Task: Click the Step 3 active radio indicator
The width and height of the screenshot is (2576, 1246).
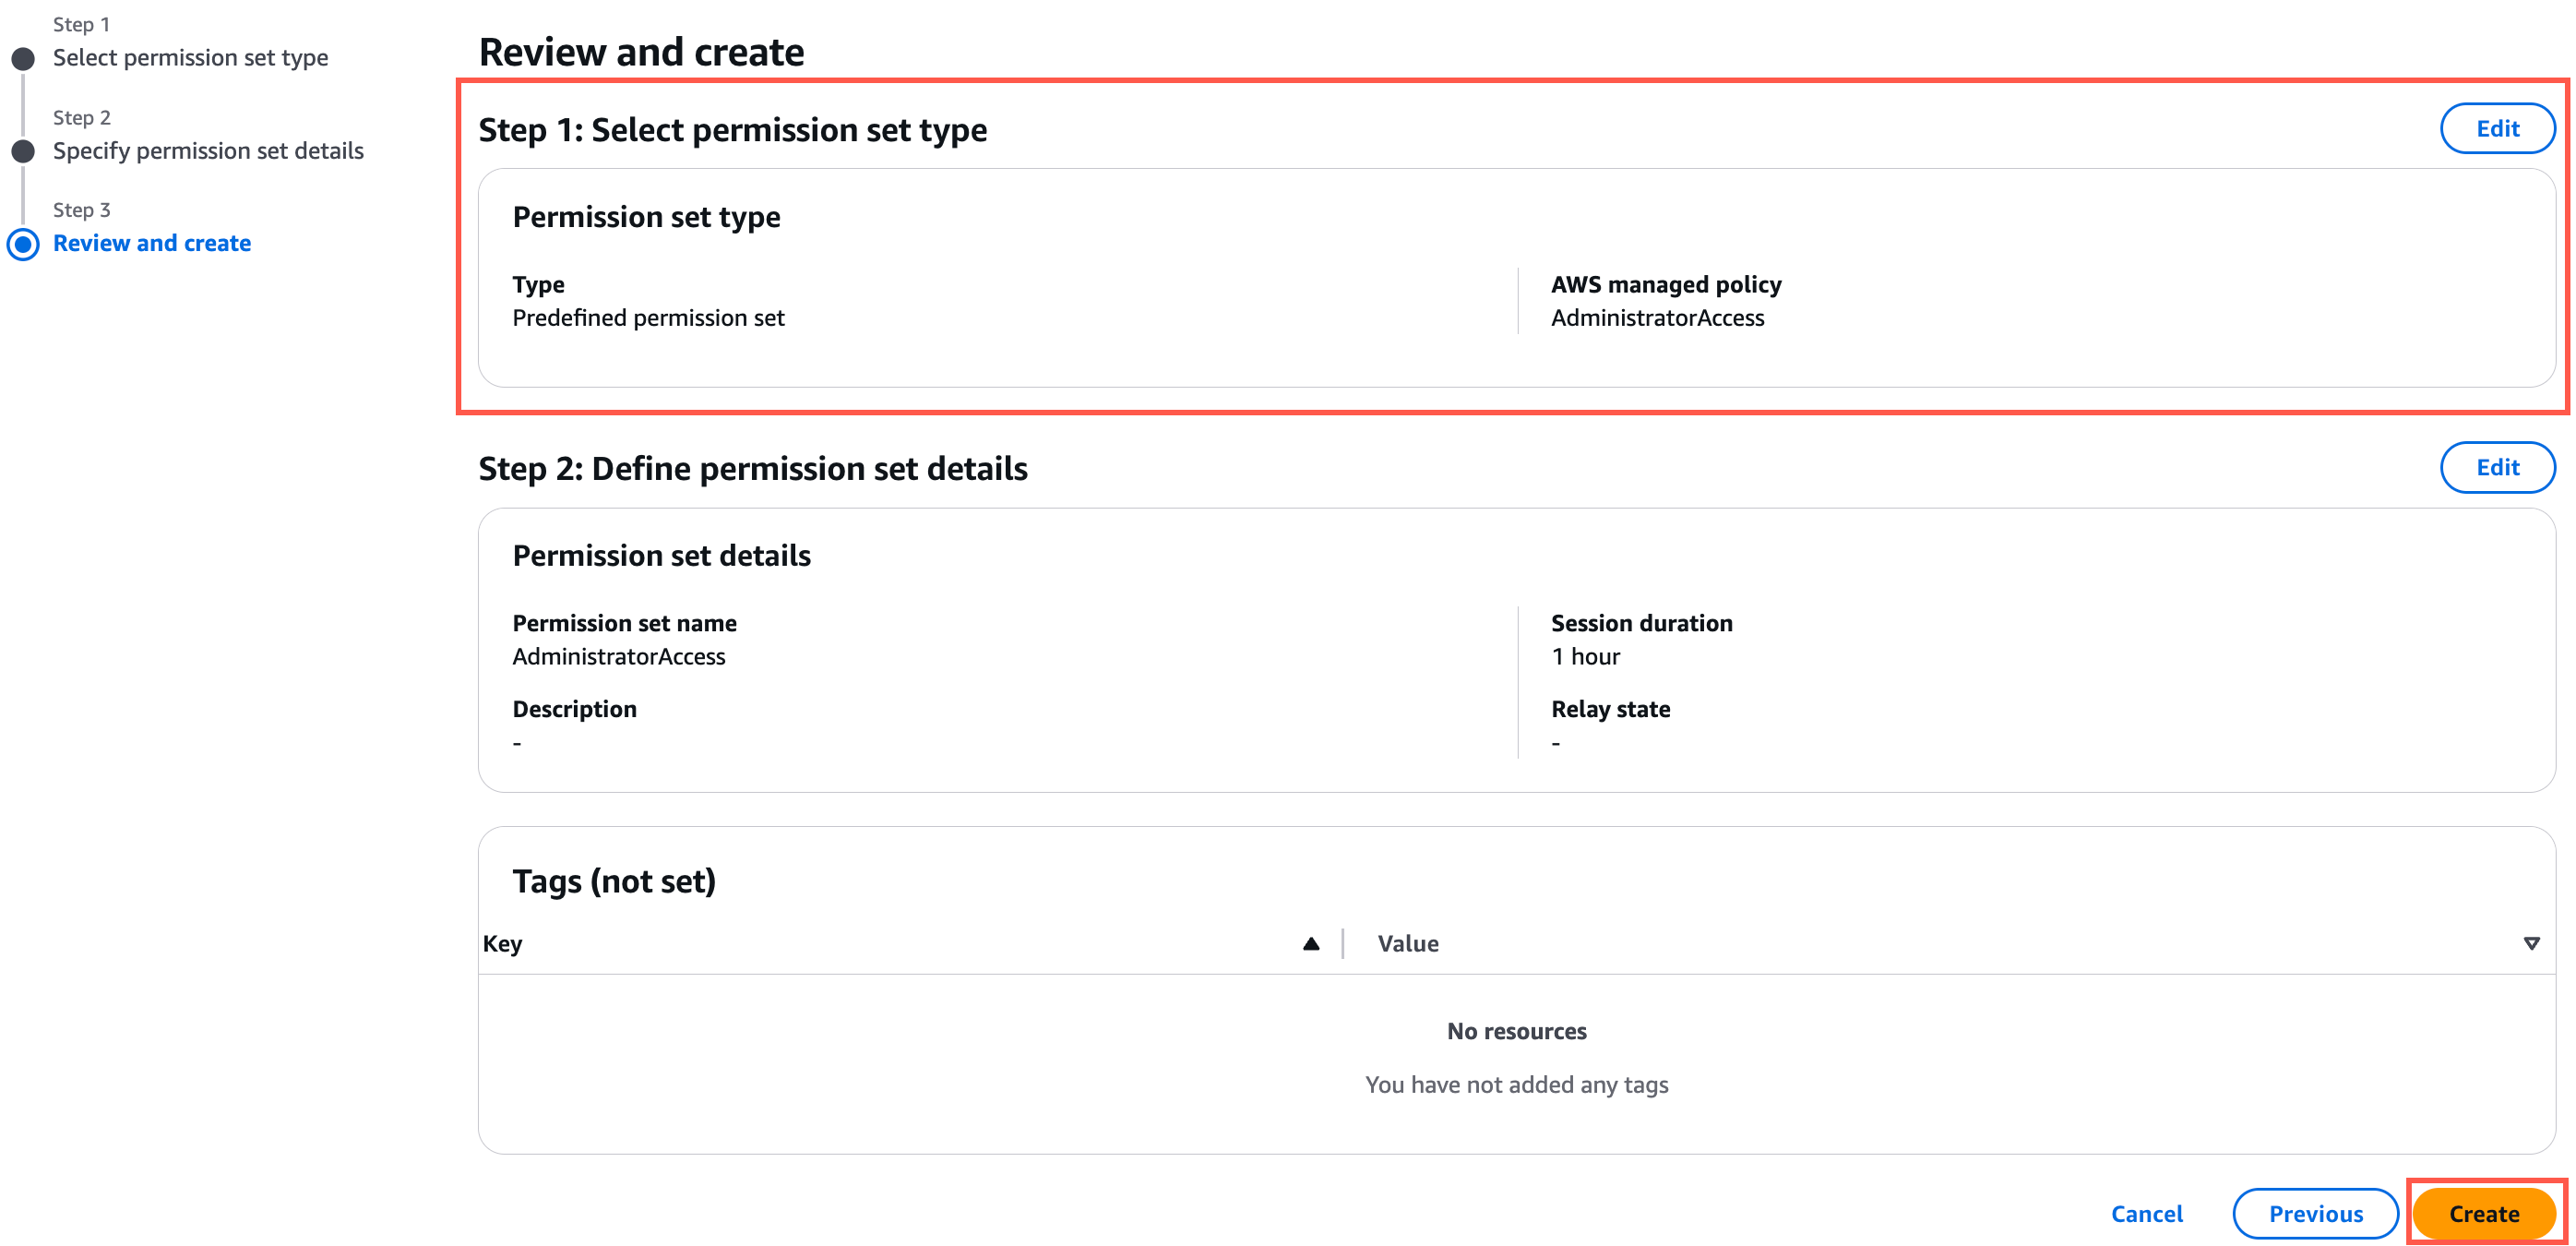Action: pyautogui.click(x=23, y=243)
